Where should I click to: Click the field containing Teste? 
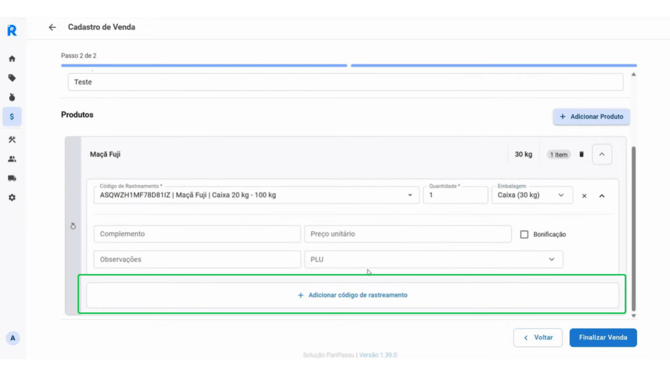345,82
